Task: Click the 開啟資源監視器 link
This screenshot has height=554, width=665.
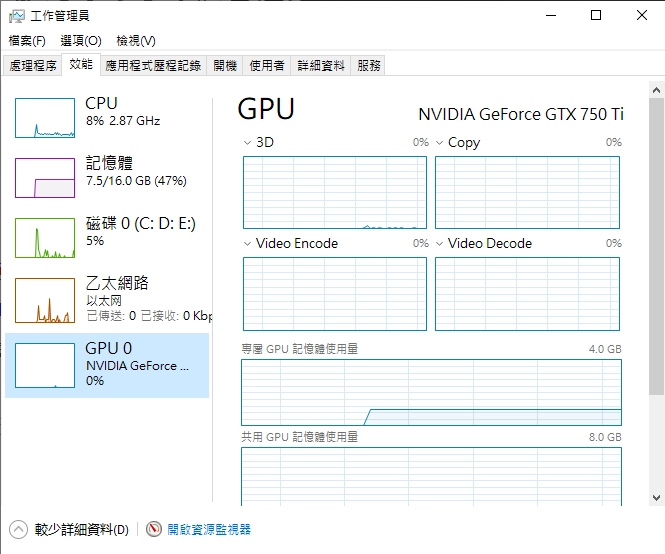Action: click(x=209, y=529)
